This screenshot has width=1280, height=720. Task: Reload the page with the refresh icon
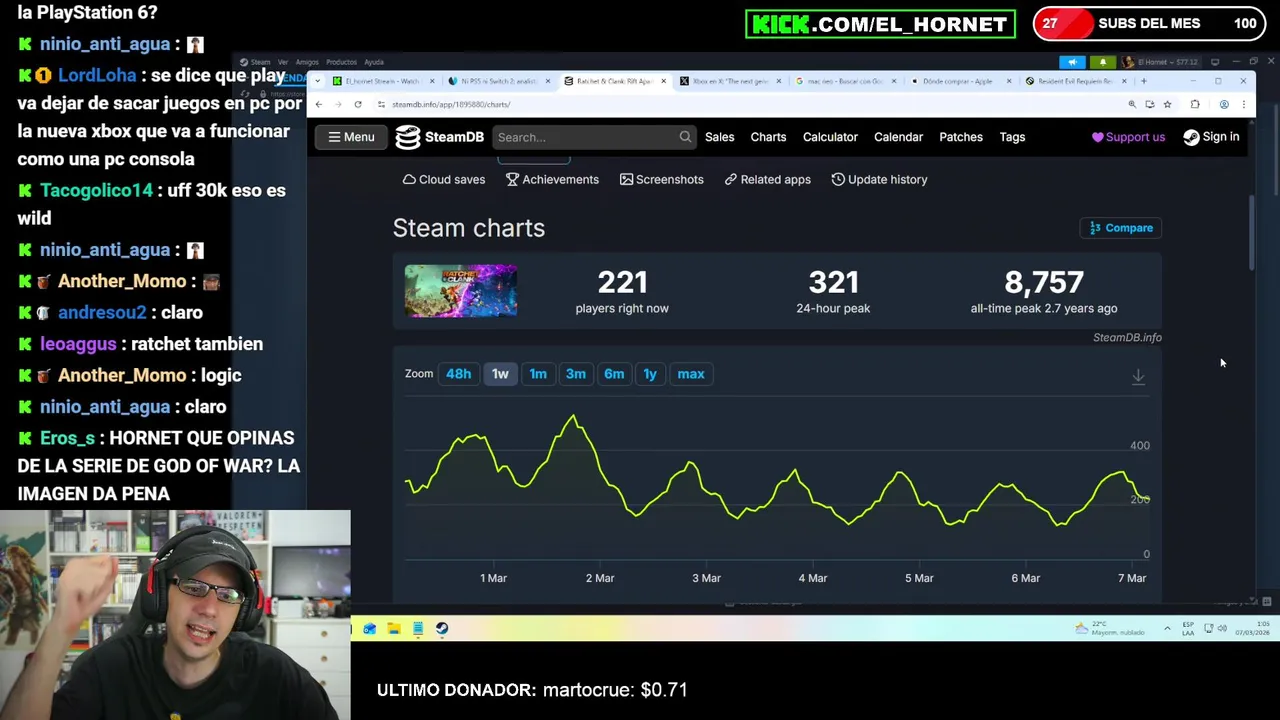tap(358, 104)
